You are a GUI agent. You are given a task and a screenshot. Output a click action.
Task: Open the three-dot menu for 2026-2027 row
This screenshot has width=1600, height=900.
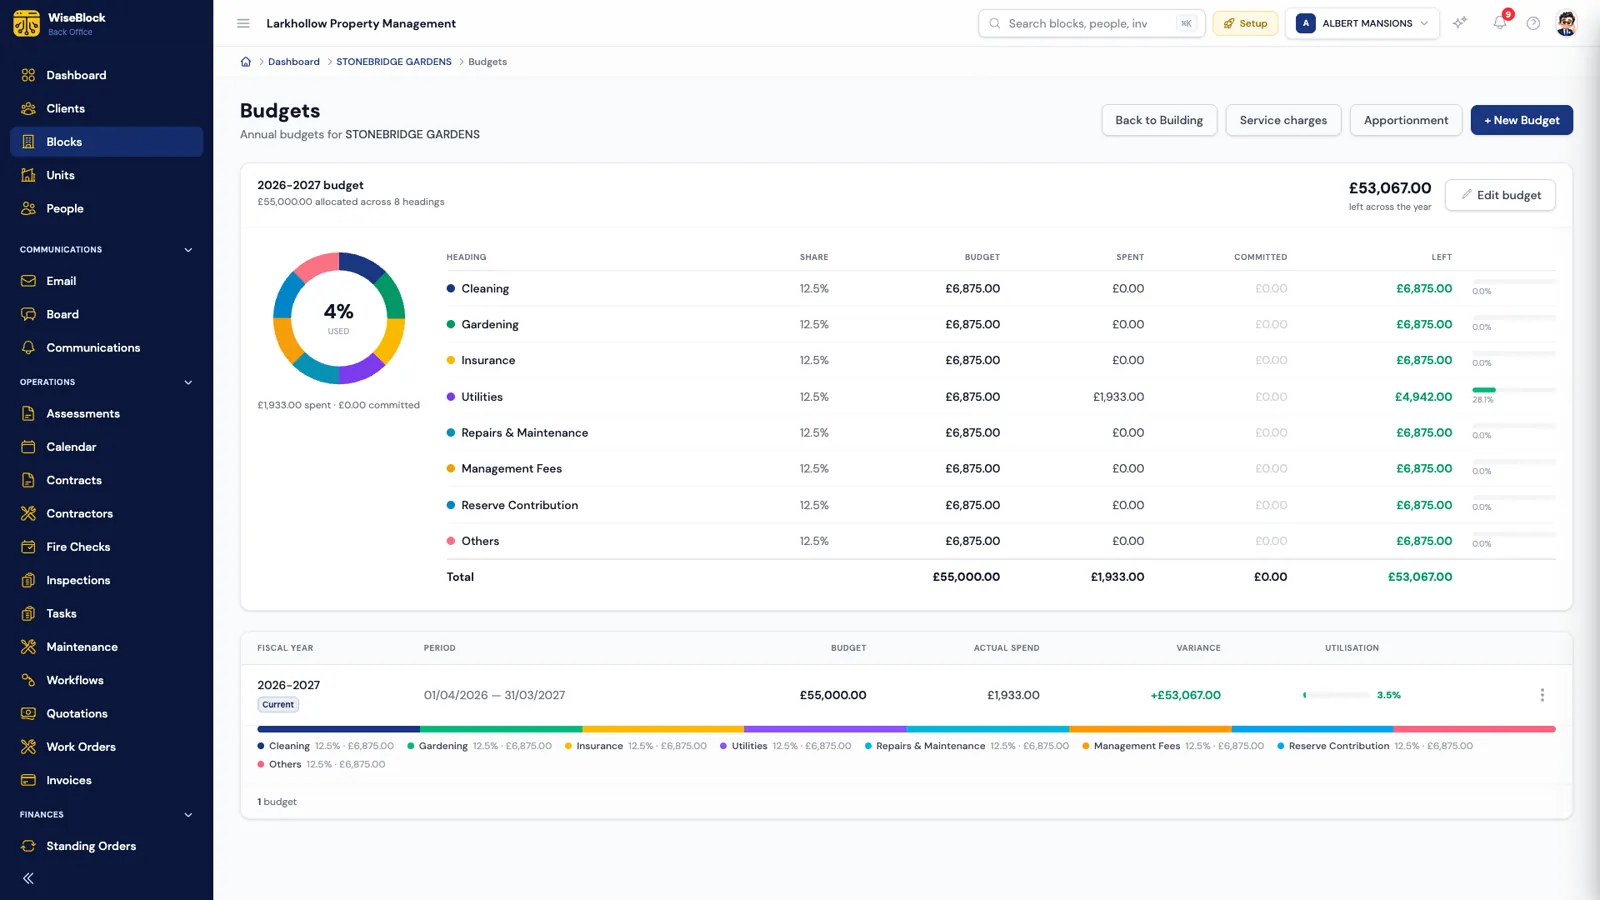[1542, 695]
